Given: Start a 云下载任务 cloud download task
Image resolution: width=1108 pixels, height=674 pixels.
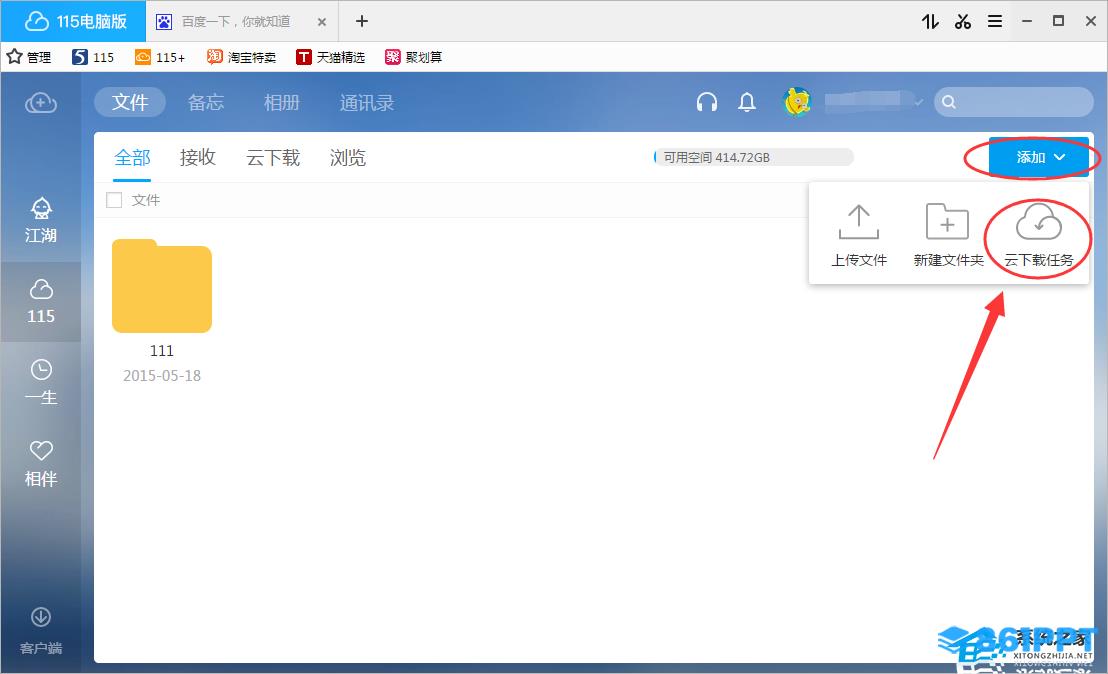Looking at the screenshot, I should pos(1038,236).
